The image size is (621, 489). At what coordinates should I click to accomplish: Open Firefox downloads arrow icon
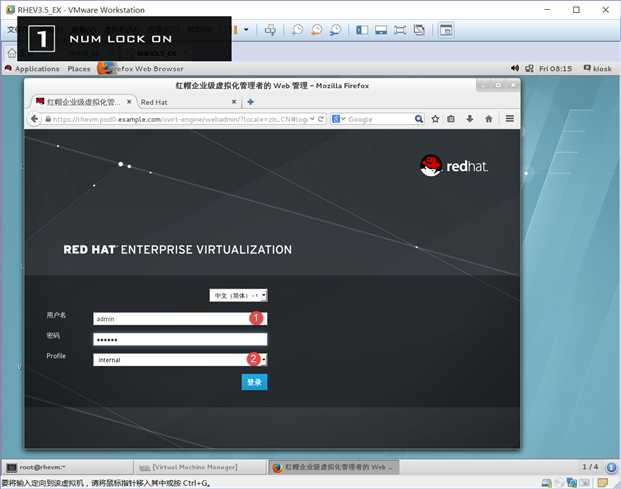[x=470, y=119]
